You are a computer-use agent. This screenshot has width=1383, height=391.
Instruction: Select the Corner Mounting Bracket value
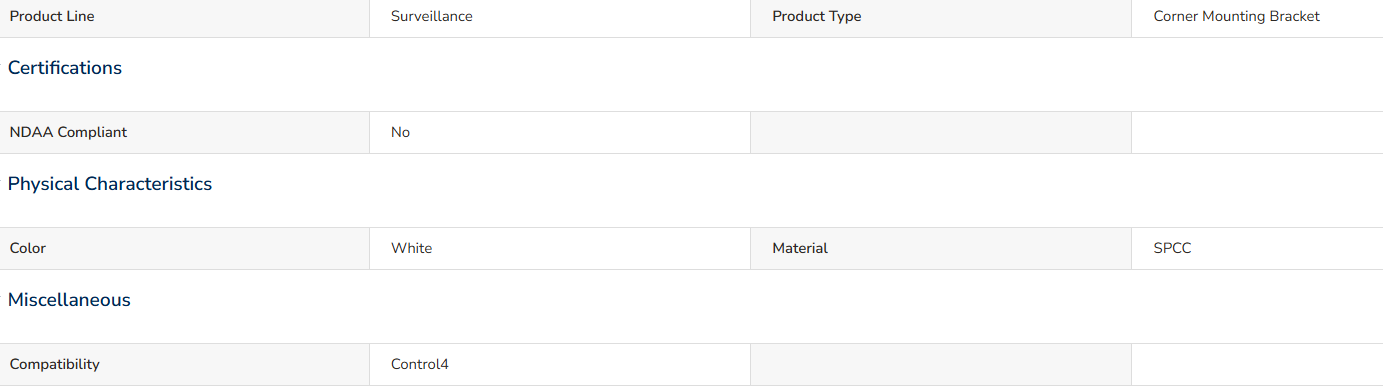1236,16
